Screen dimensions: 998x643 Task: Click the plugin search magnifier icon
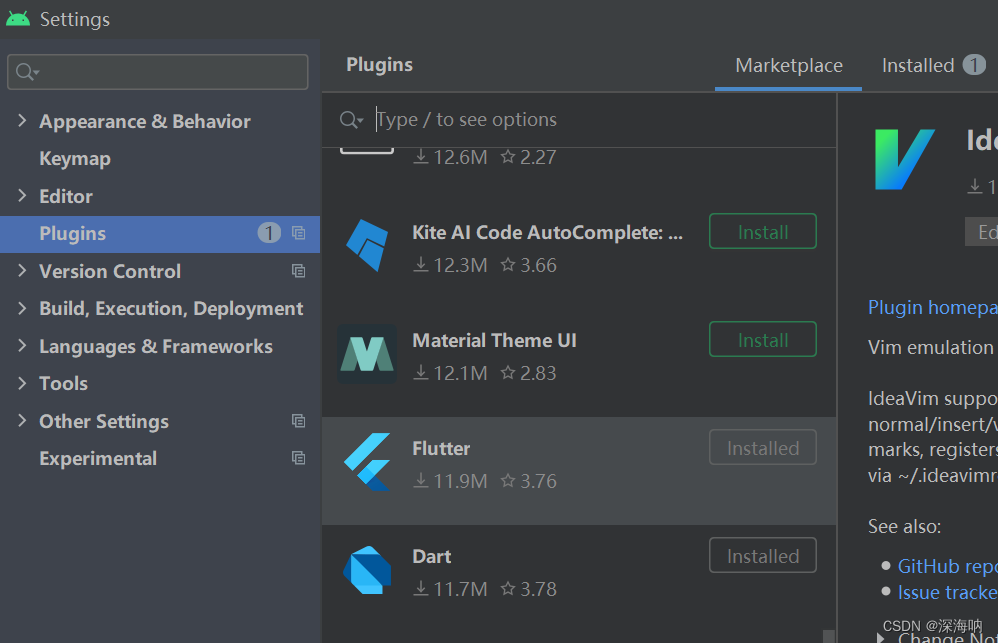tap(351, 119)
